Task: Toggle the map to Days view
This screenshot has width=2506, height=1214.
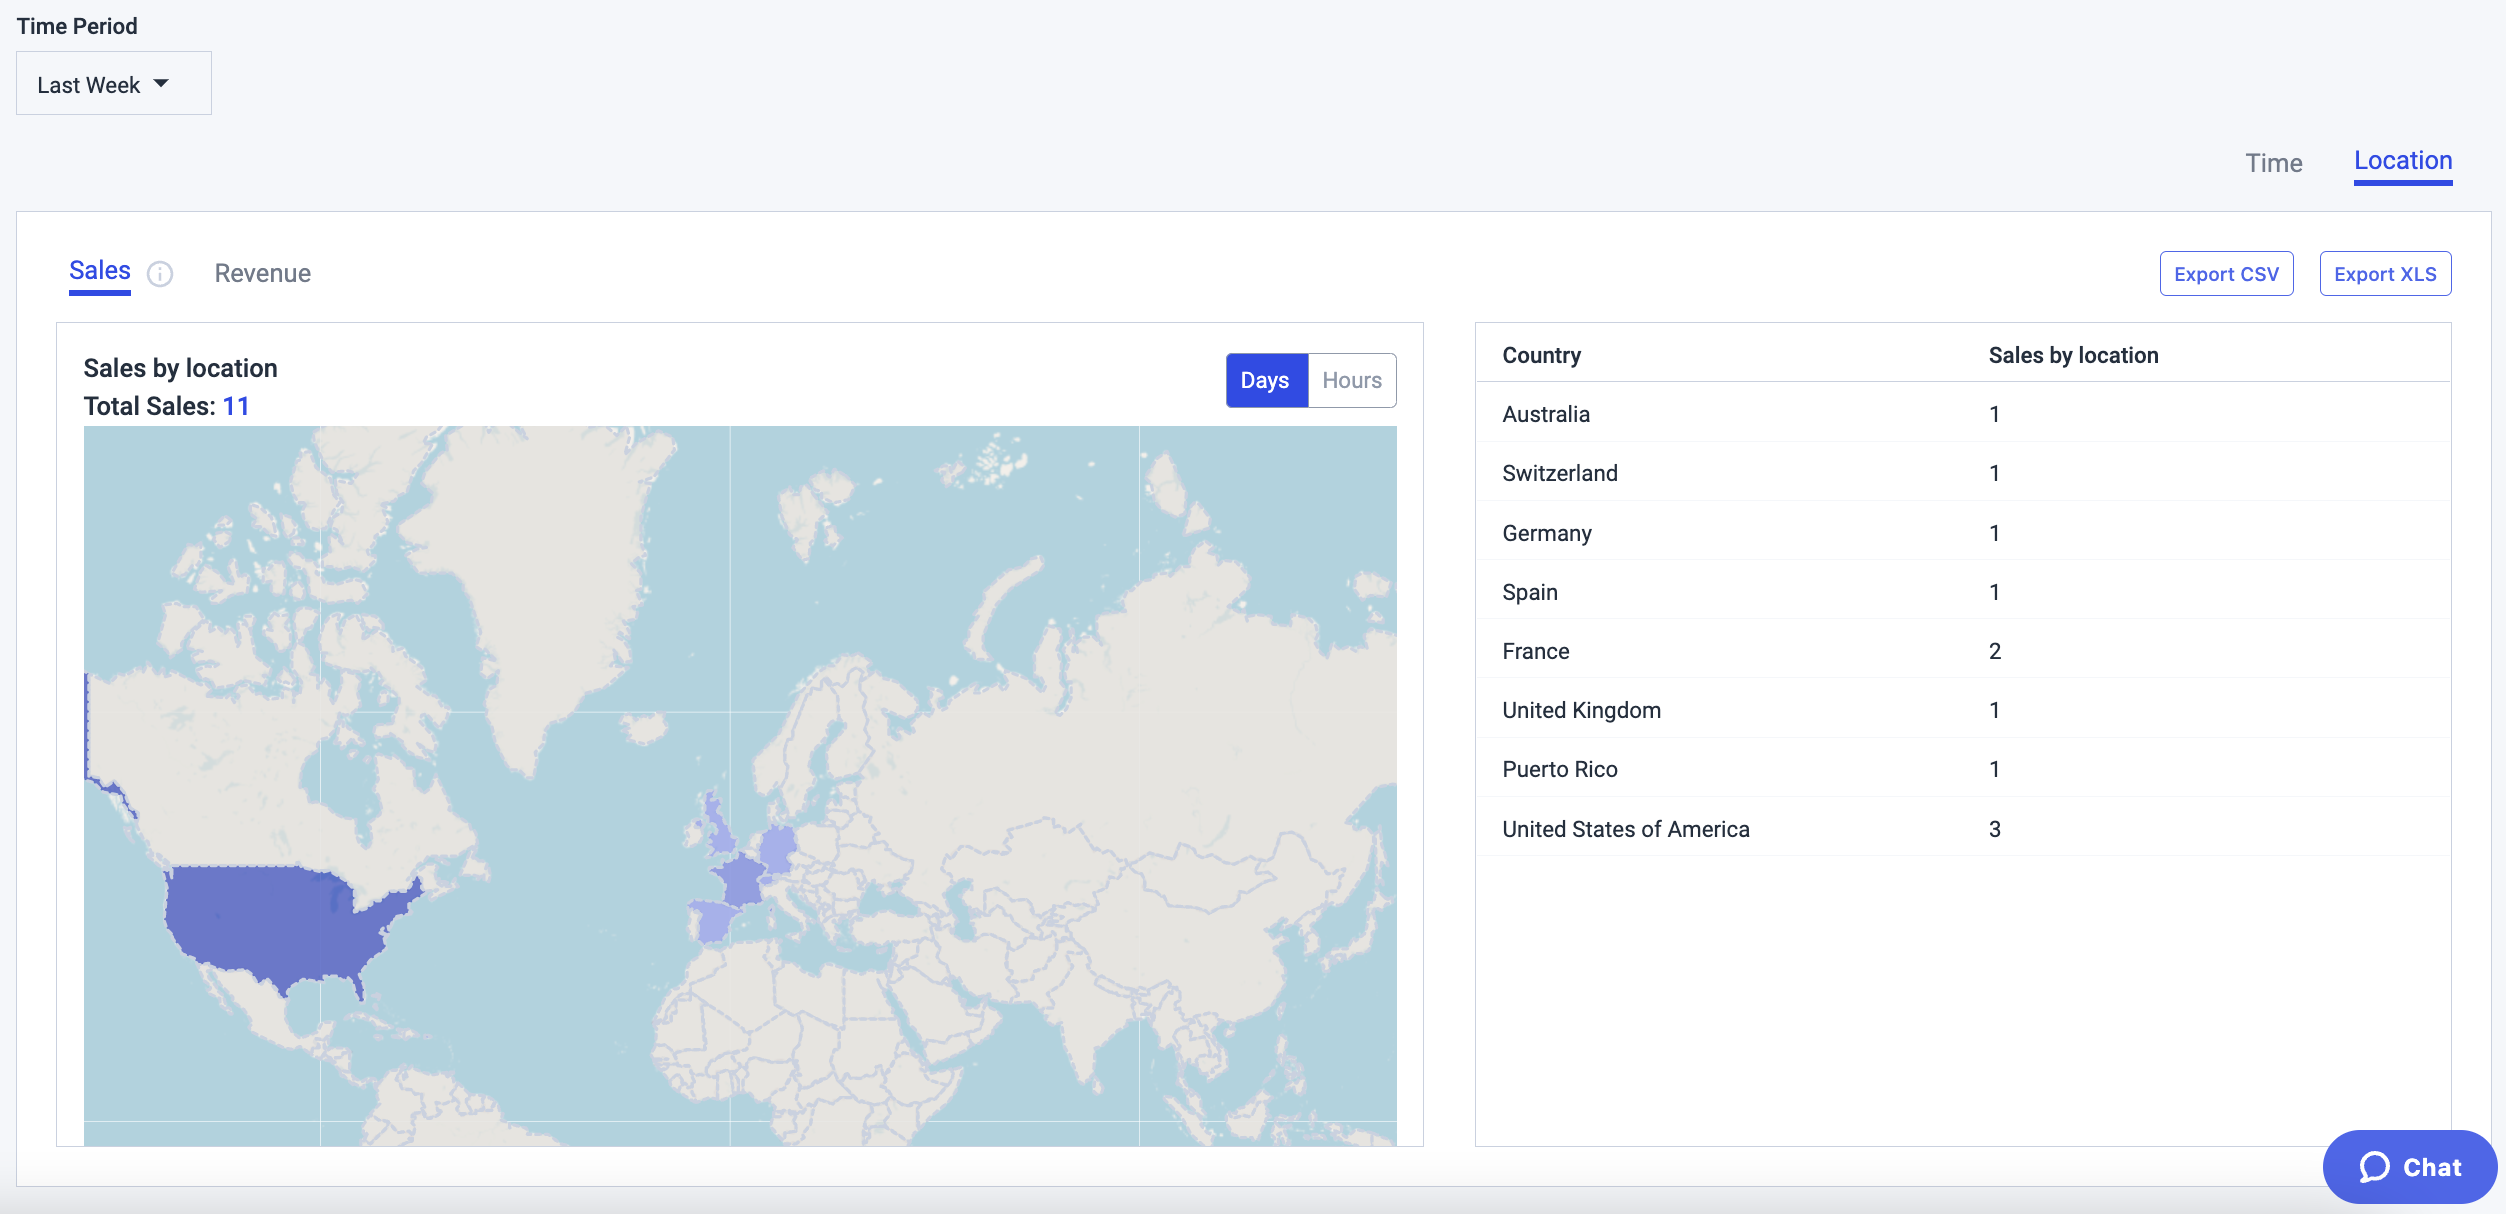Action: click(1266, 380)
